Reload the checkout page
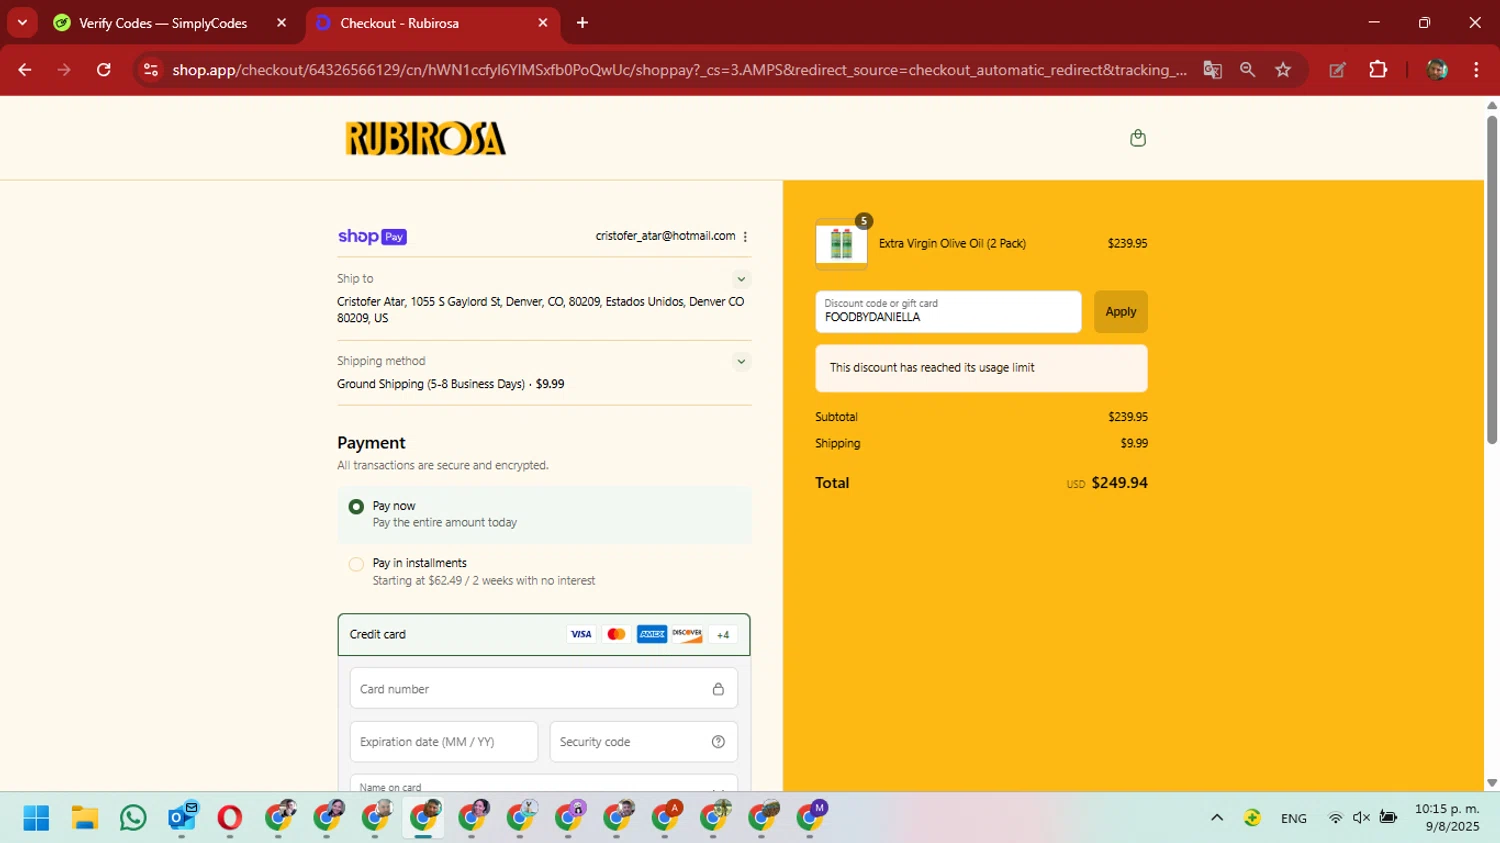The height and width of the screenshot is (843, 1500). click(103, 70)
